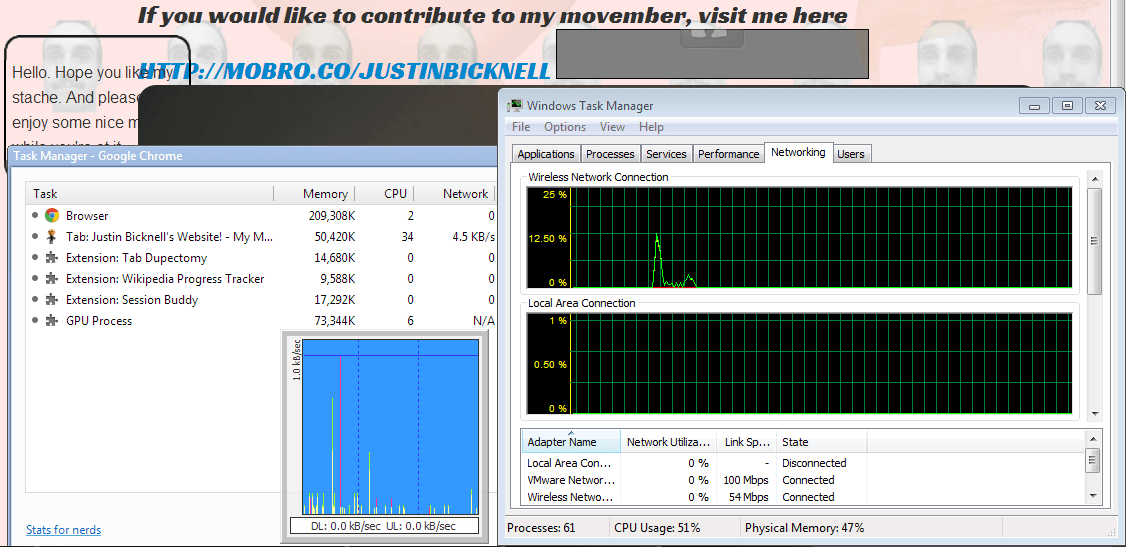Click Physical Memory: 47% in the status bar
The width and height of the screenshot is (1126, 547).
pos(804,528)
